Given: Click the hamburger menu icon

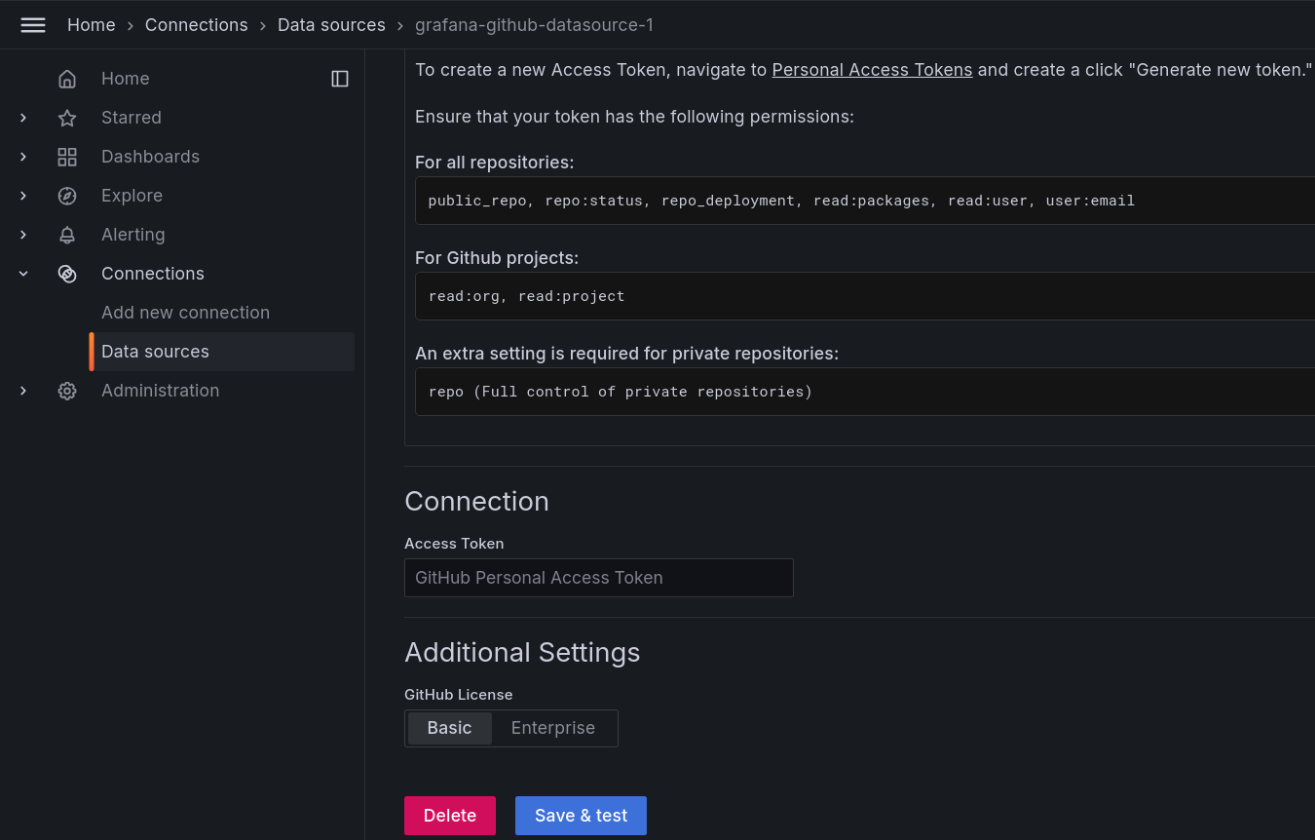Looking at the screenshot, I should click(33, 25).
